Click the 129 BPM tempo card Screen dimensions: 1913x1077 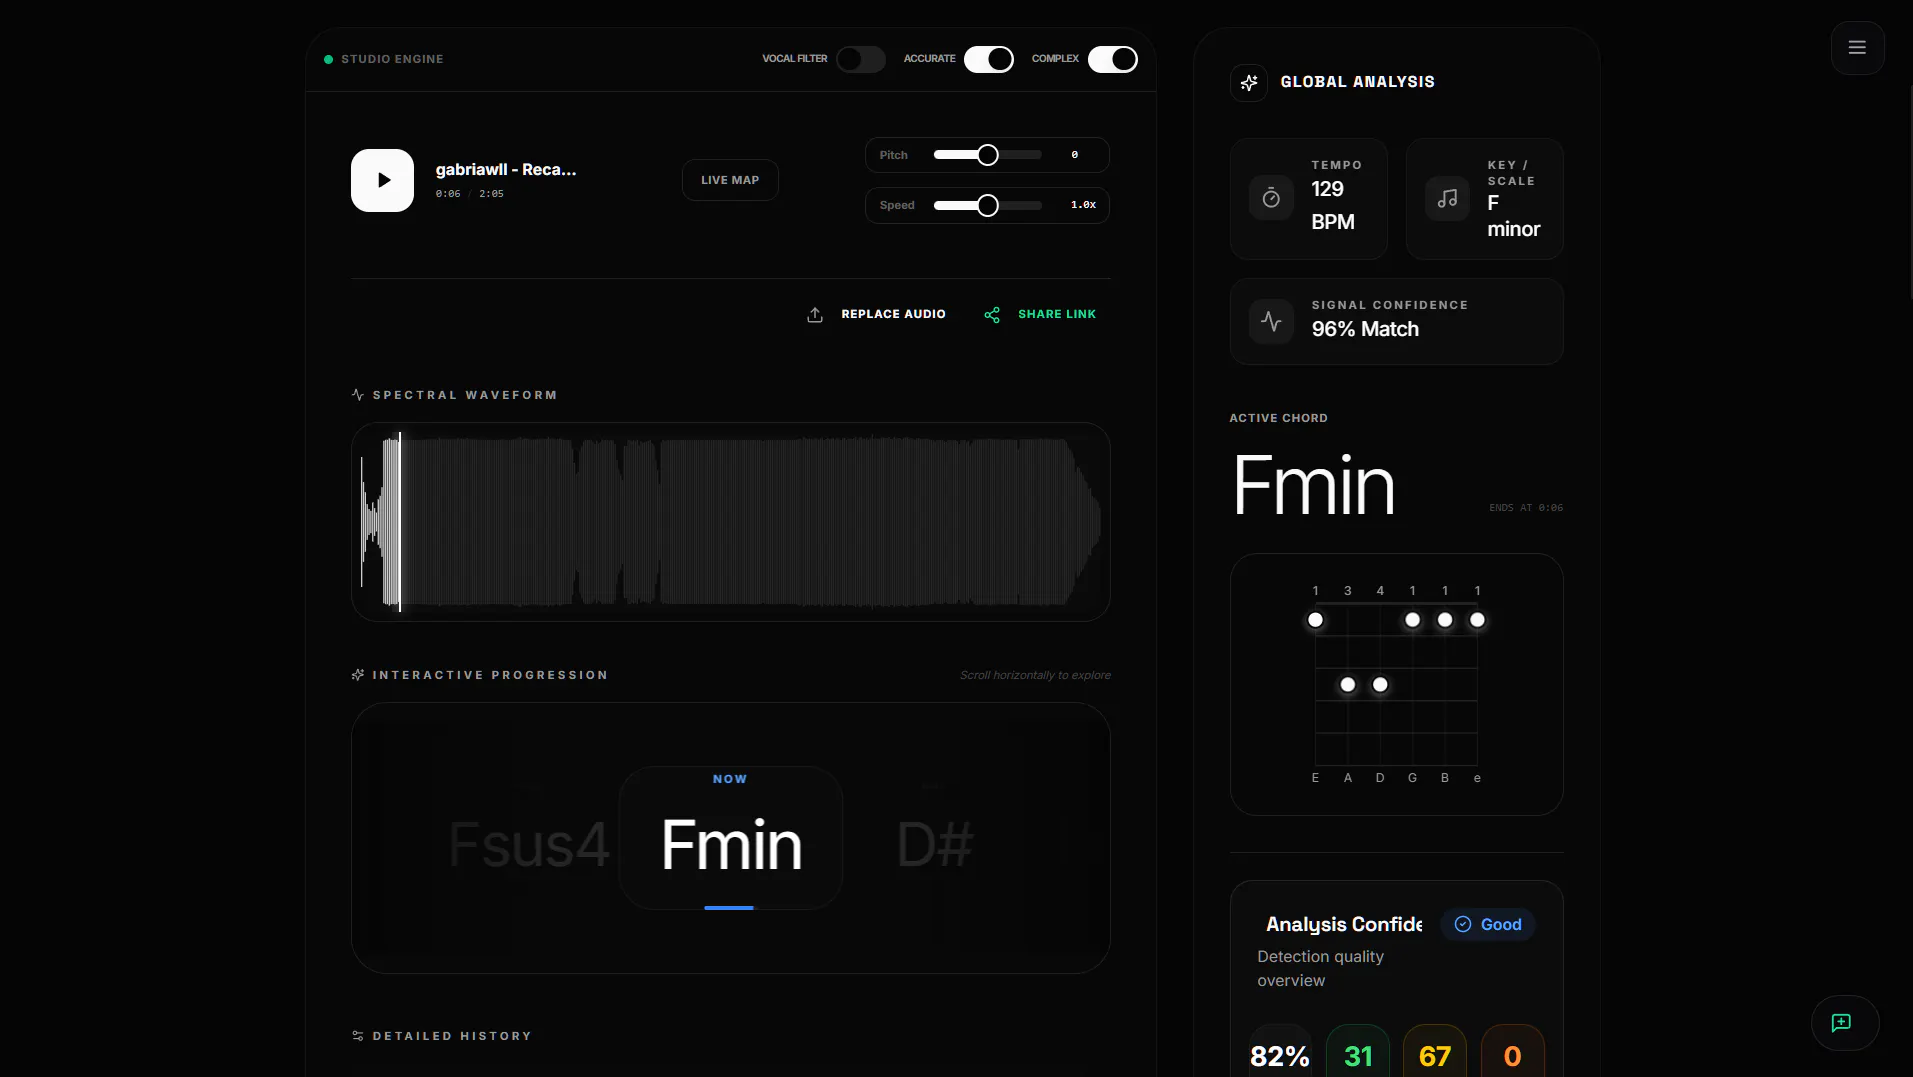tap(1309, 199)
